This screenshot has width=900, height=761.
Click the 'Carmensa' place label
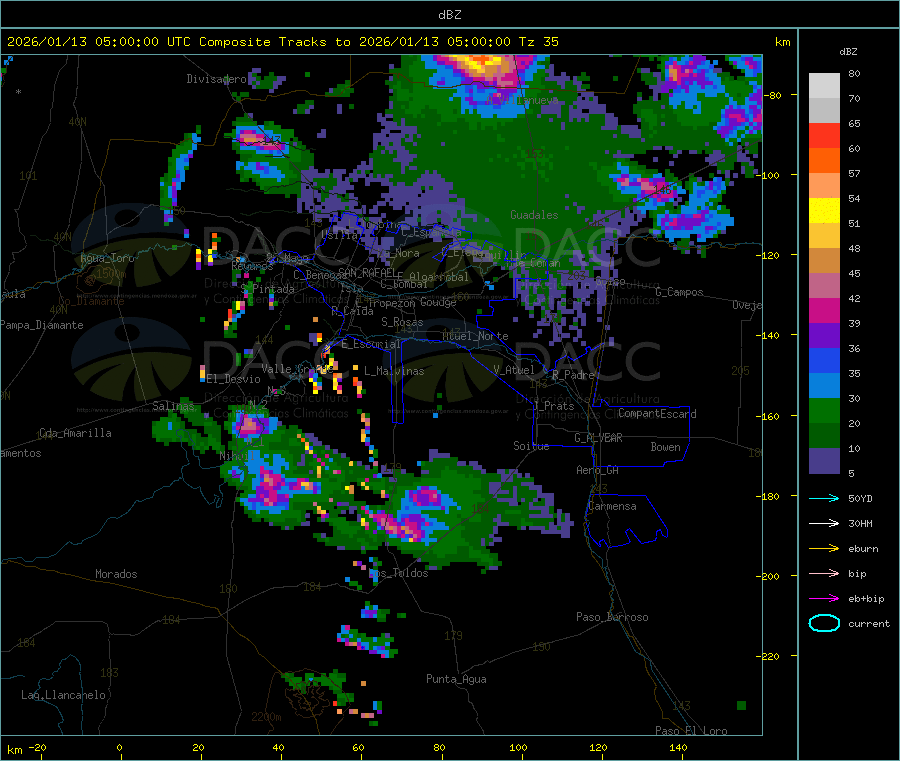click(x=612, y=506)
